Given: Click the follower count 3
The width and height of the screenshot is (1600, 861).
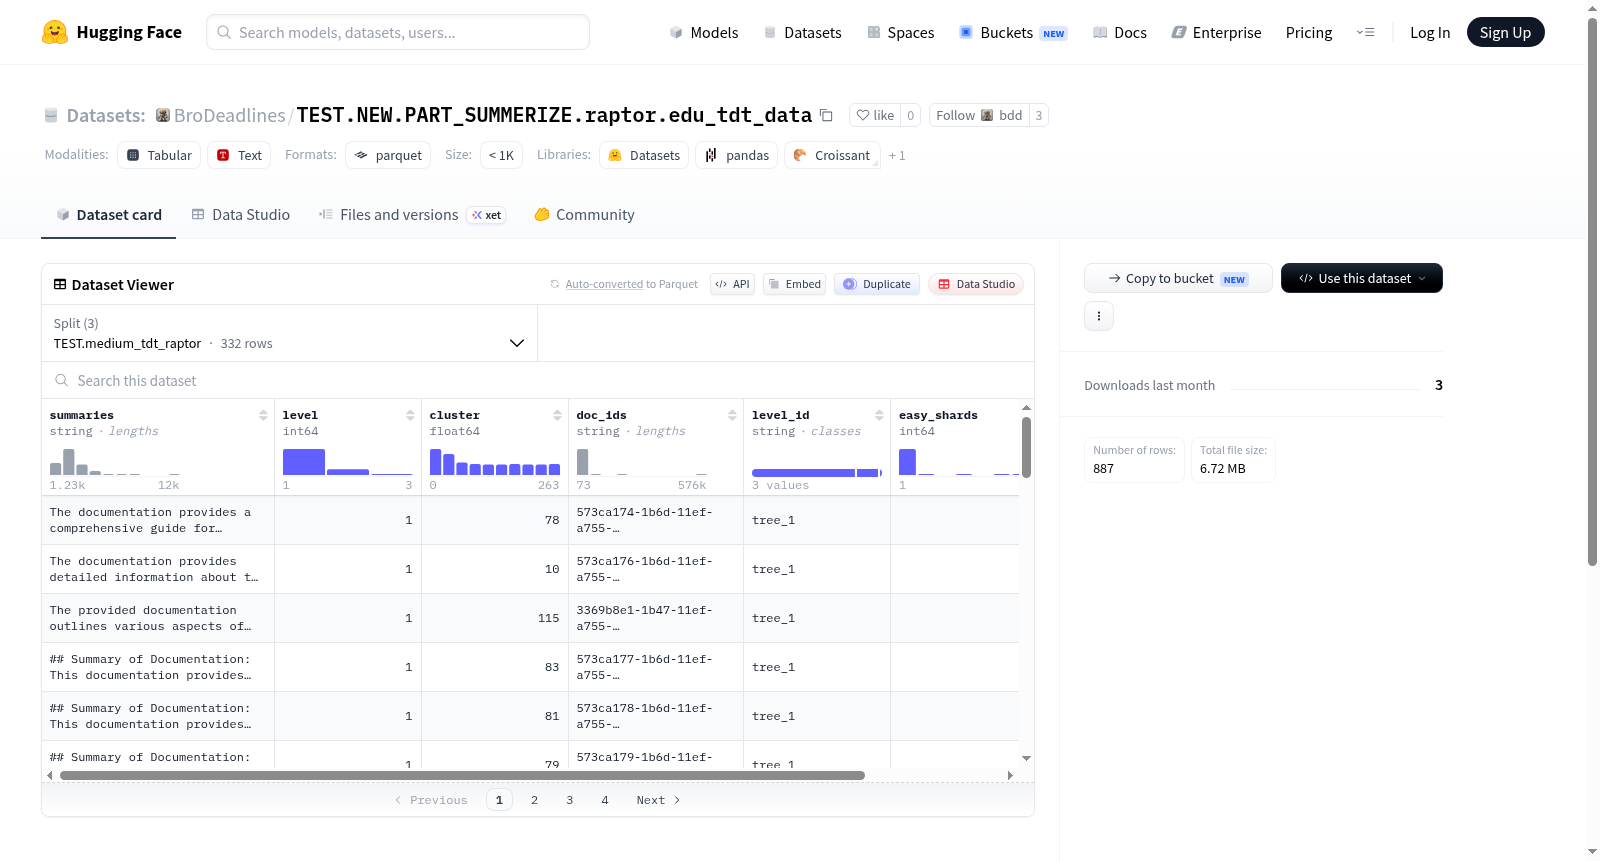Looking at the screenshot, I should 1039,115.
